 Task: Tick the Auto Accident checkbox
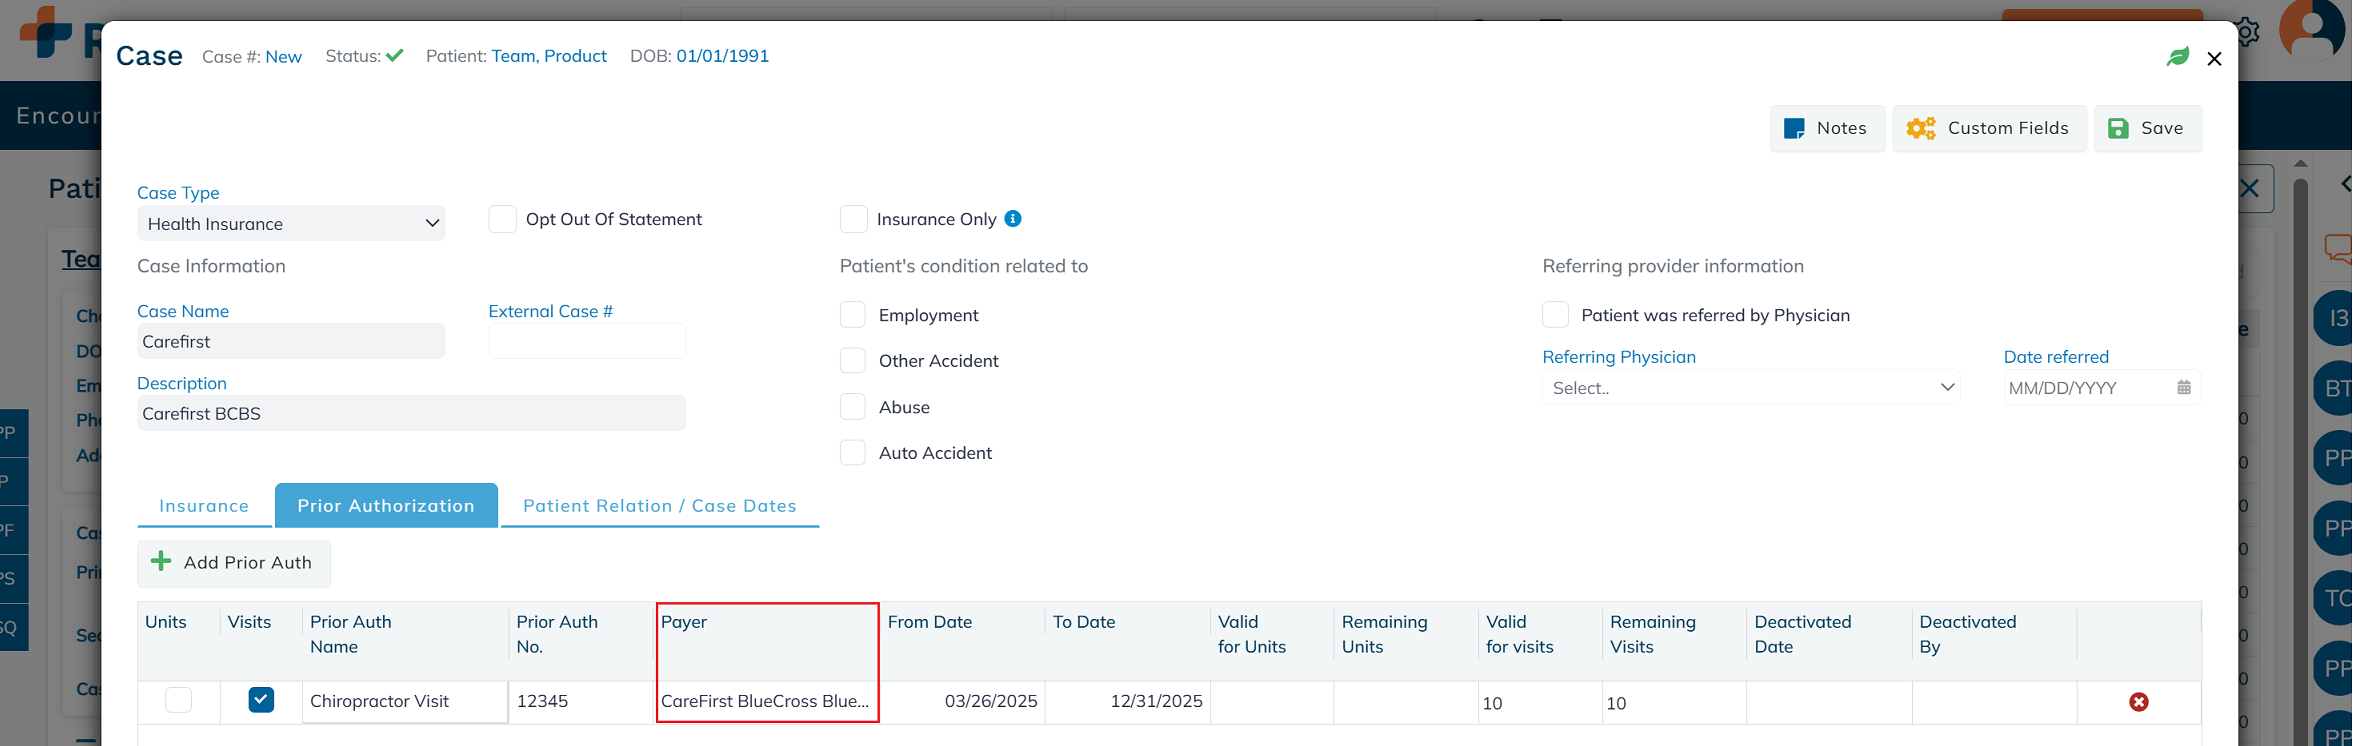tap(853, 453)
